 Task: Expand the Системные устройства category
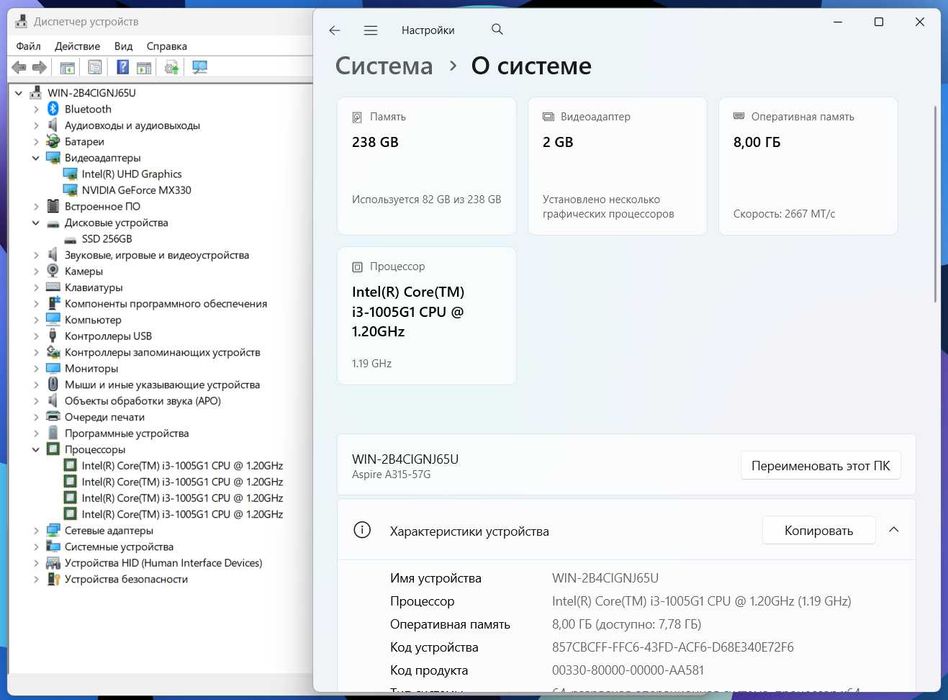36,546
